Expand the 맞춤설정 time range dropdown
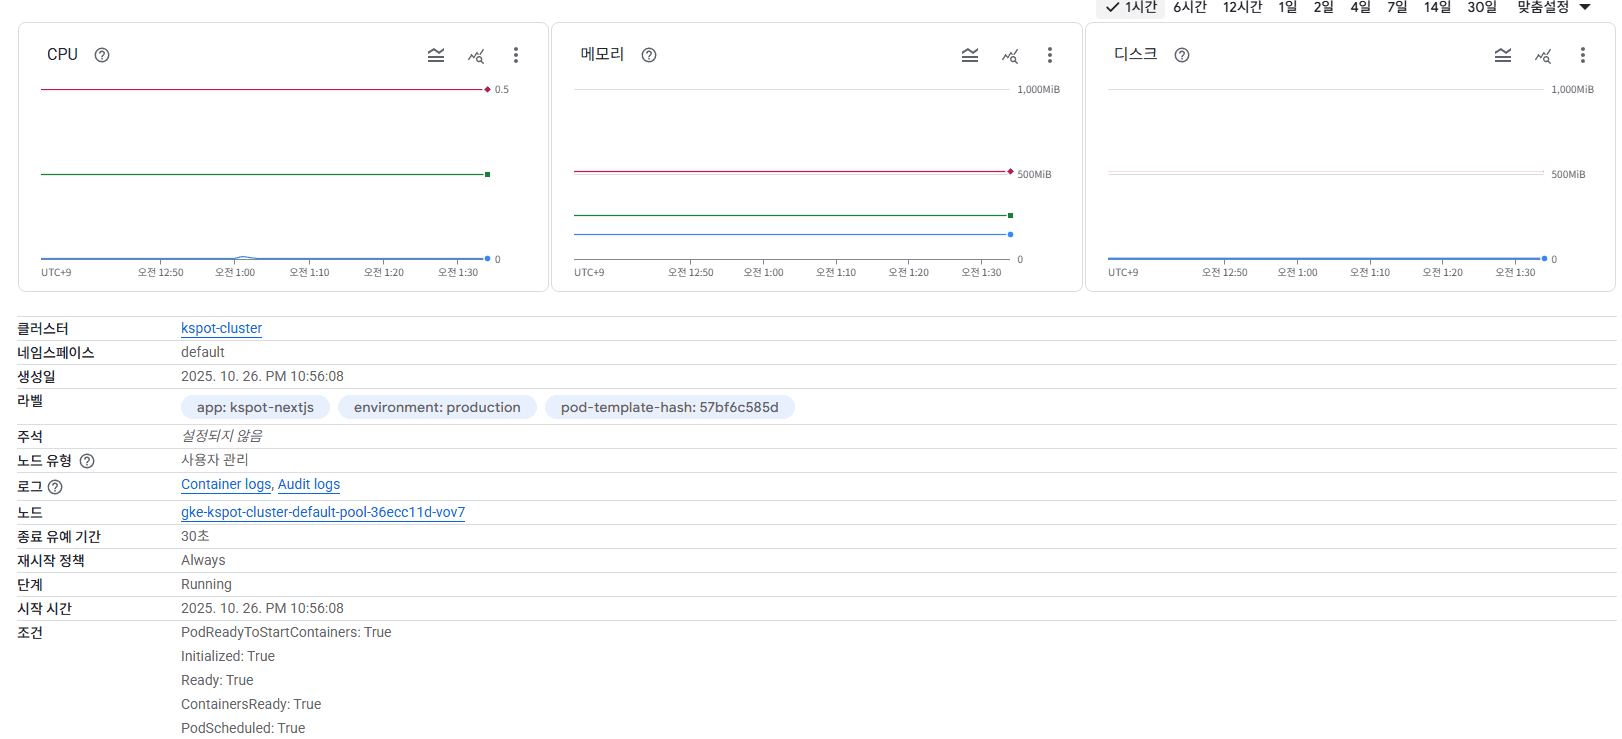The width and height of the screenshot is (1622, 739). 1554,7
